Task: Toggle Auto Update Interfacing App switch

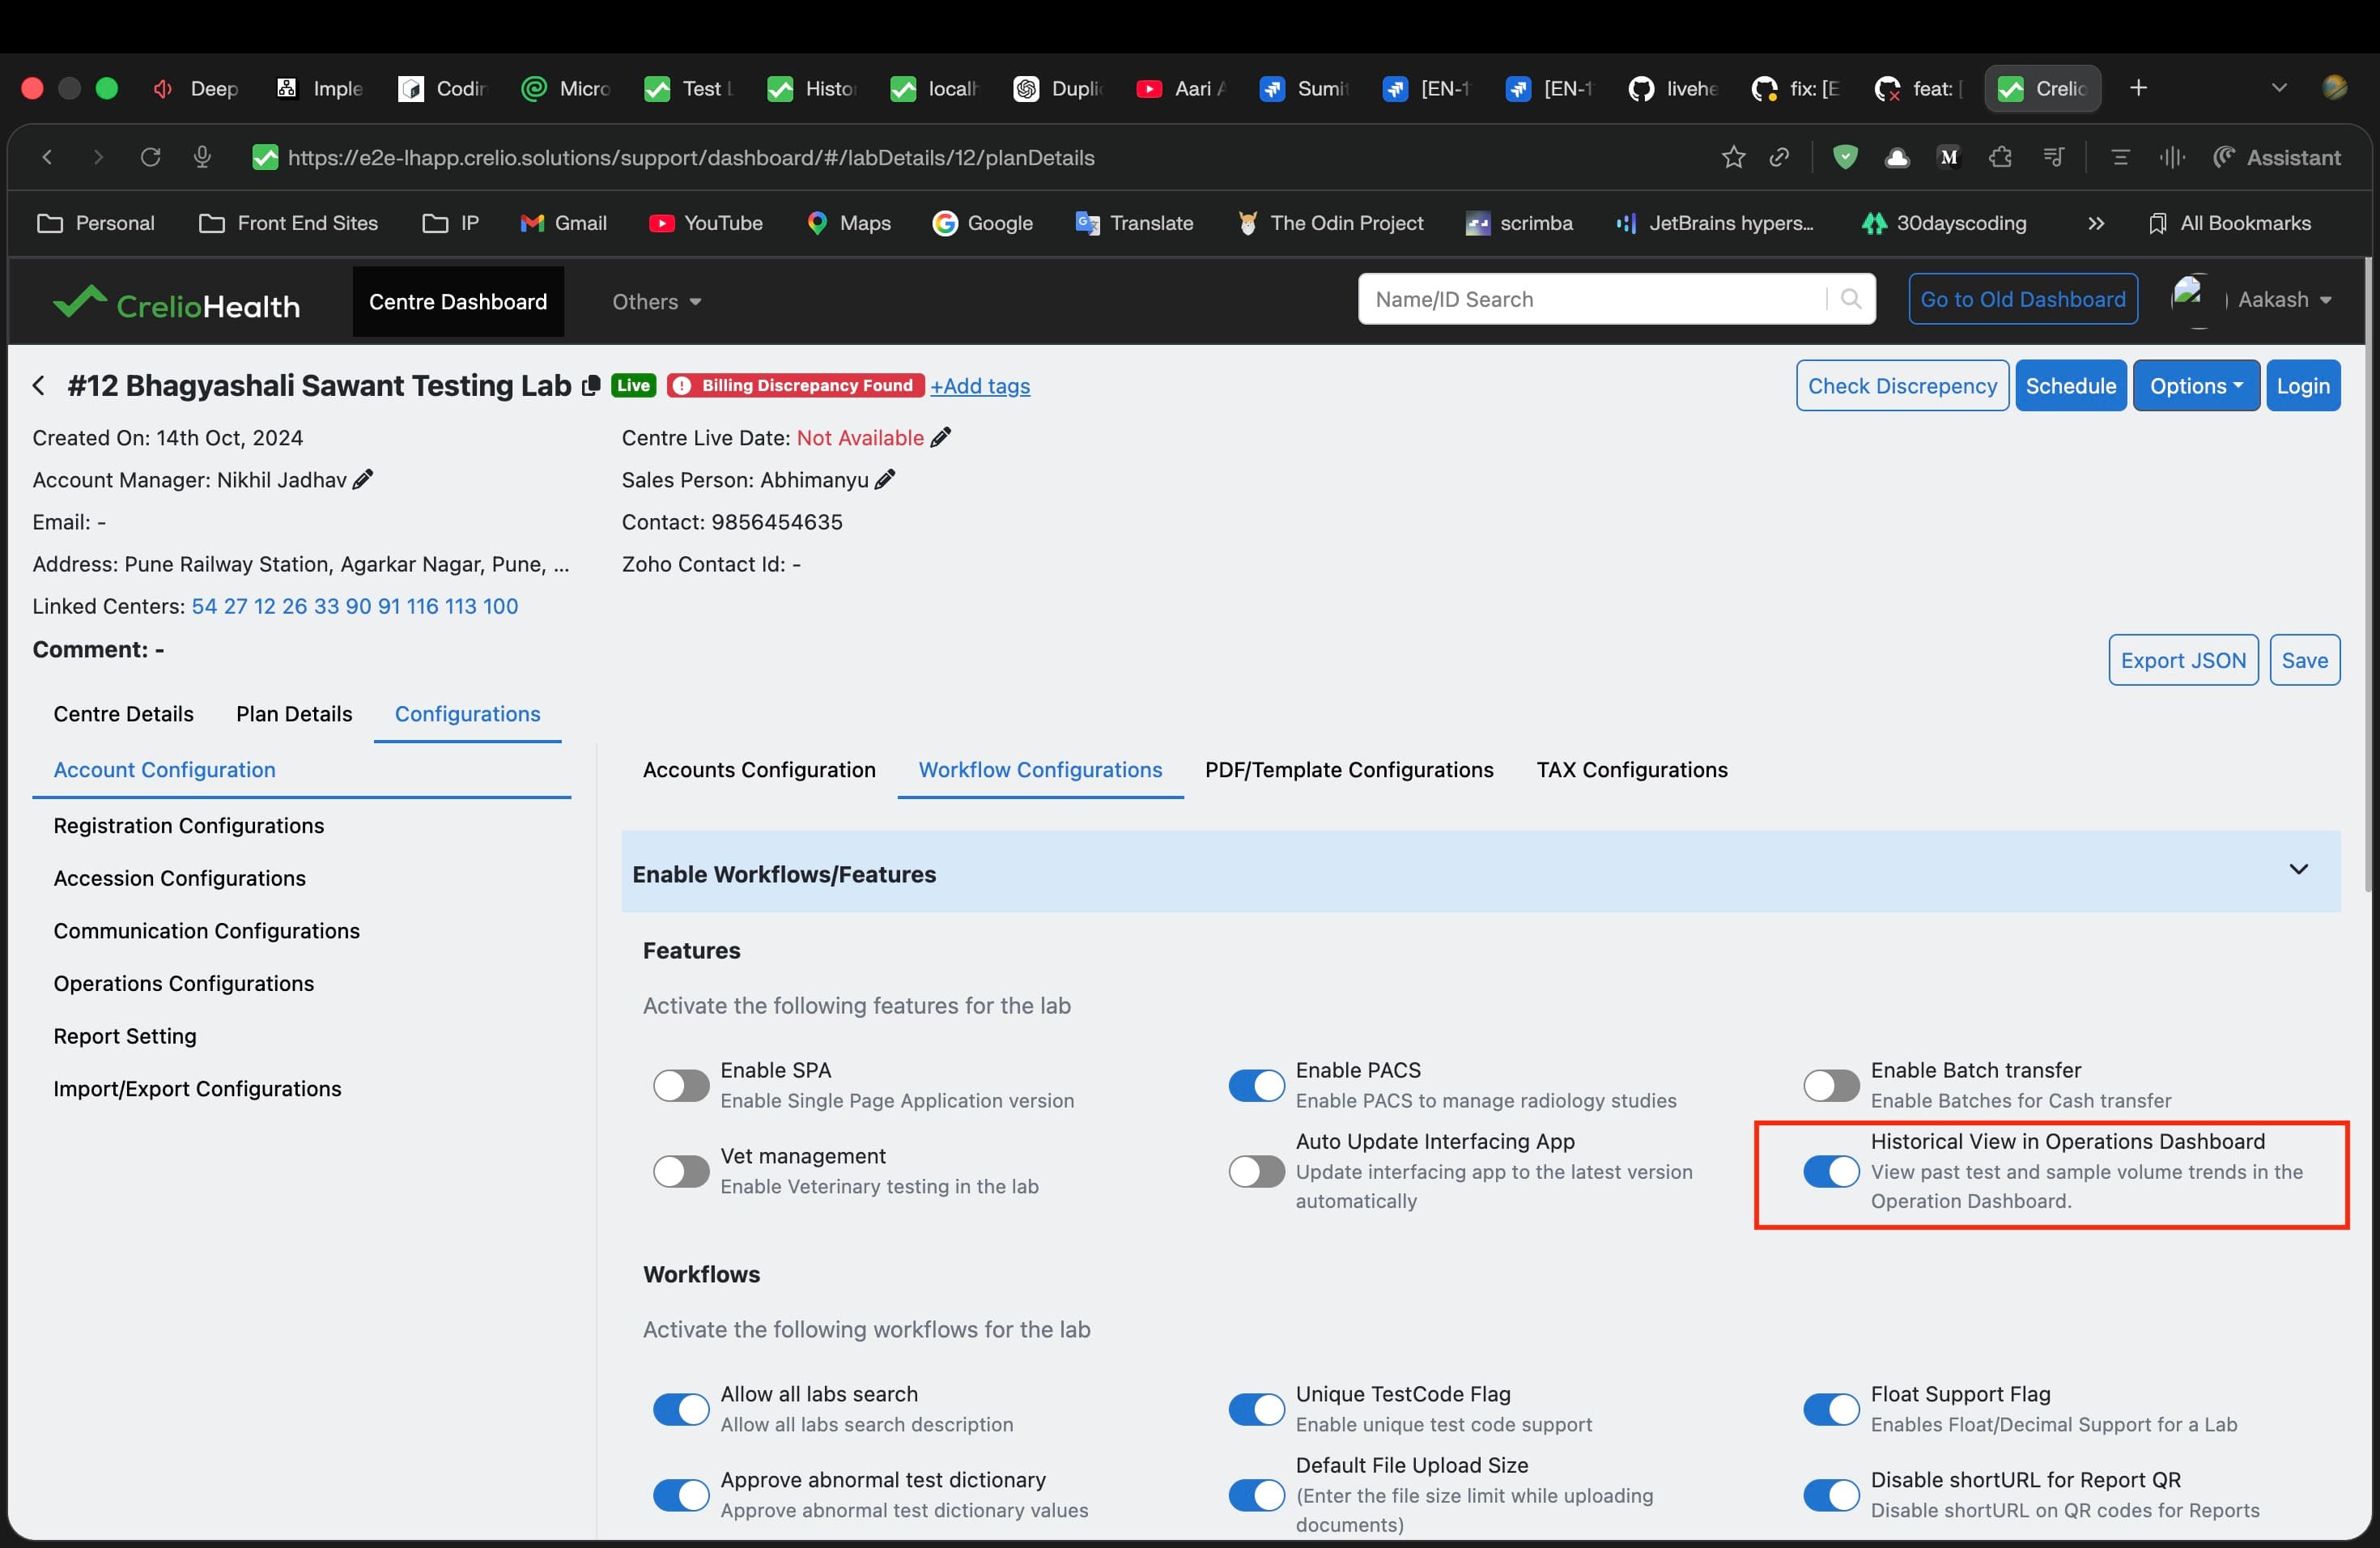Action: (x=1256, y=1171)
